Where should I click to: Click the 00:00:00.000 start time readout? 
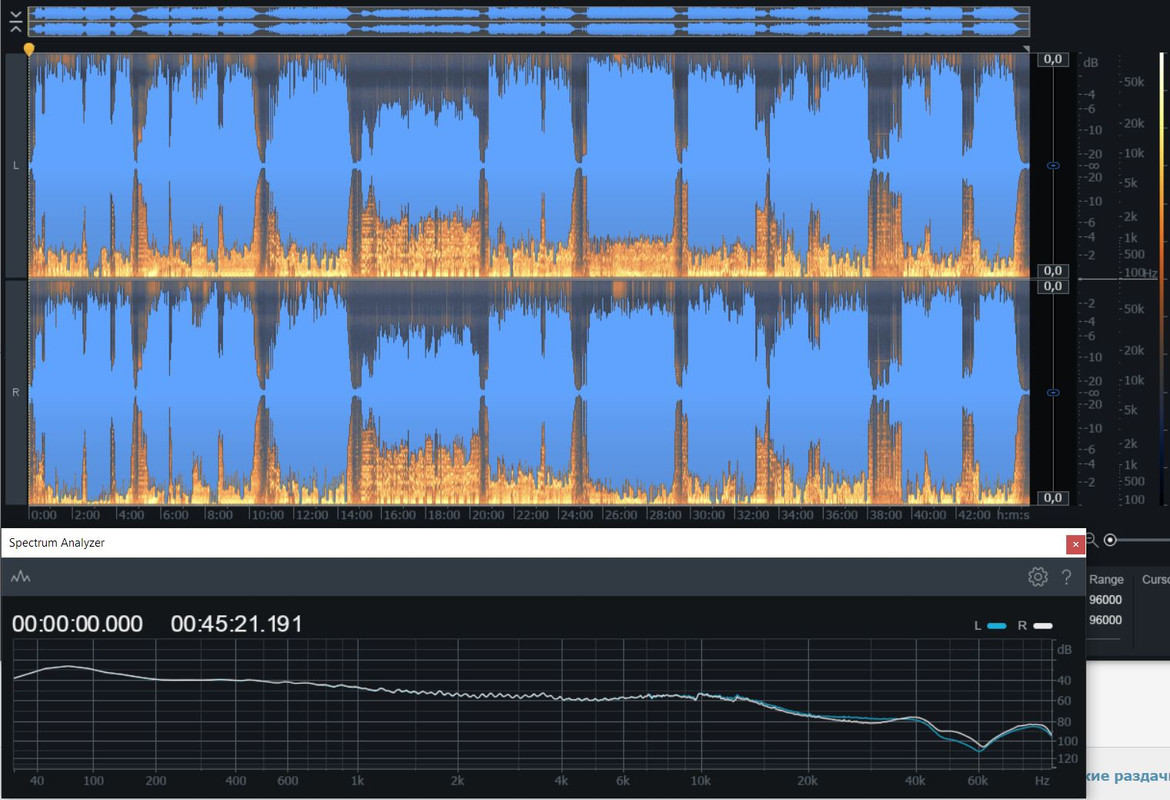click(77, 624)
